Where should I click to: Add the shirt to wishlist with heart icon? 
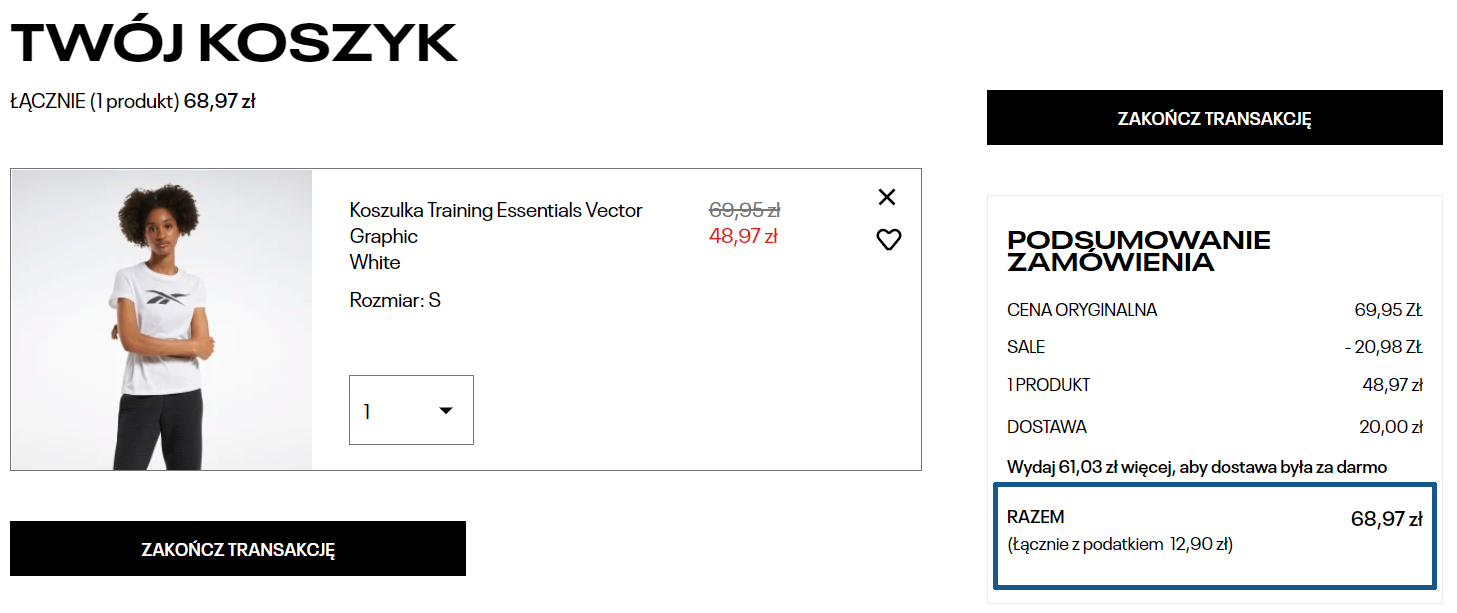(888, 240)
